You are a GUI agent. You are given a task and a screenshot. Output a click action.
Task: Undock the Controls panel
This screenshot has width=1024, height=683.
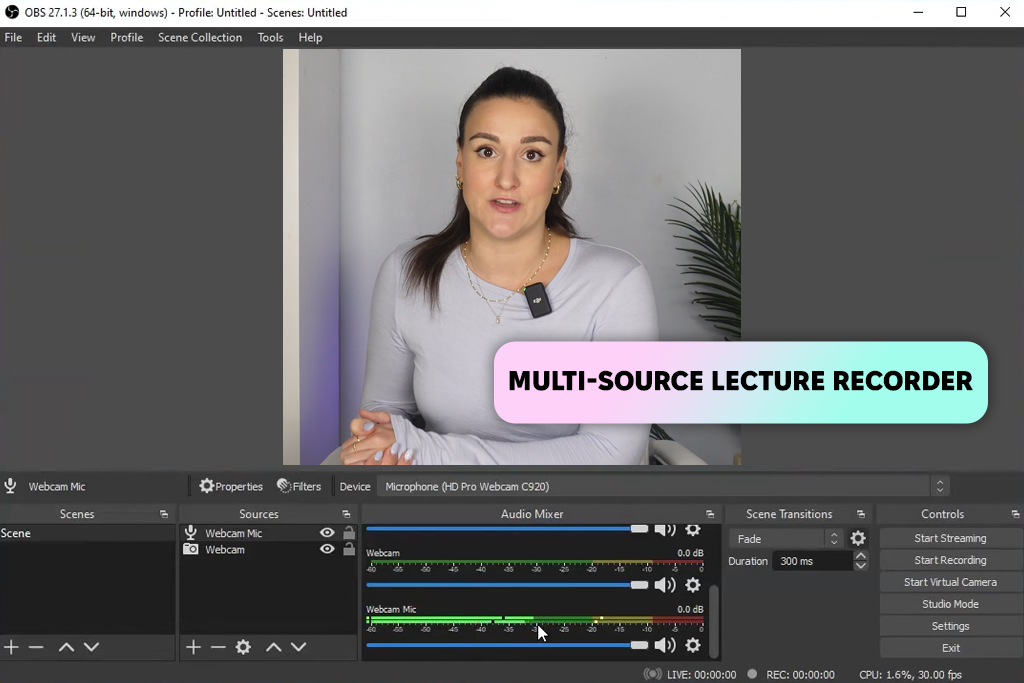click(x=1015, y=515)
